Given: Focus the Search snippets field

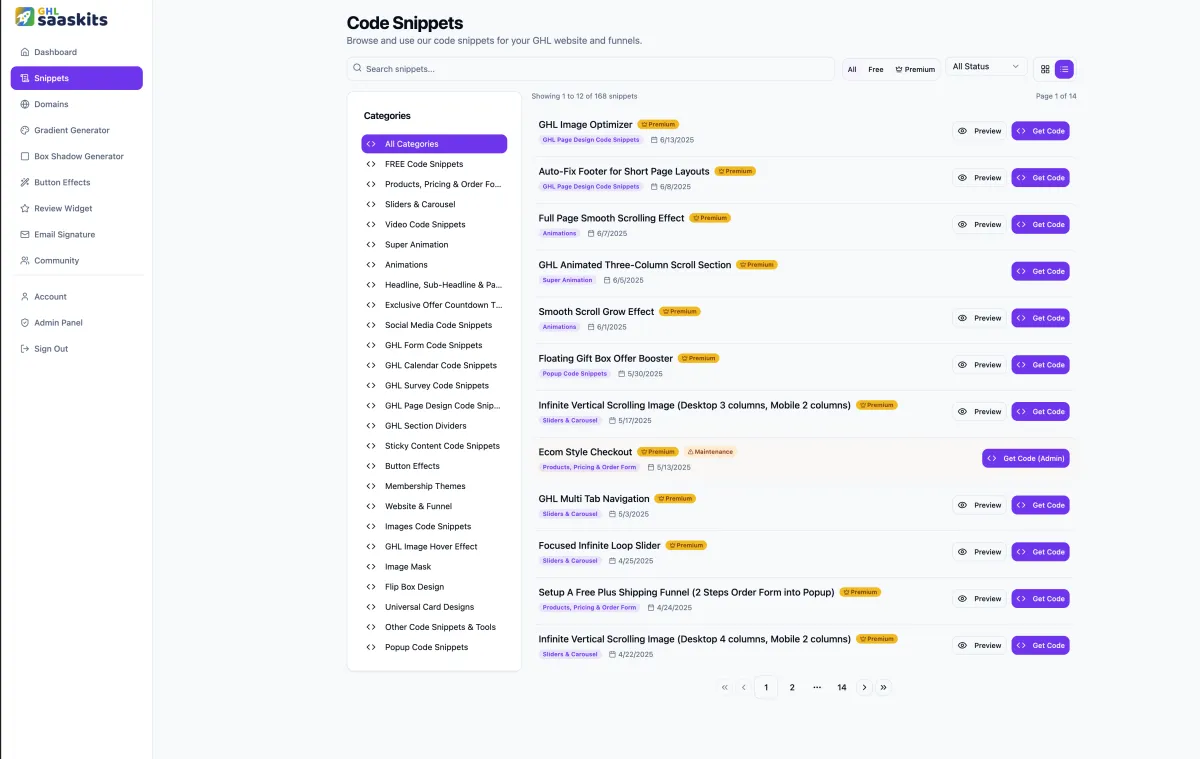Looking at the screenshot, I should [x=591, y=69].
